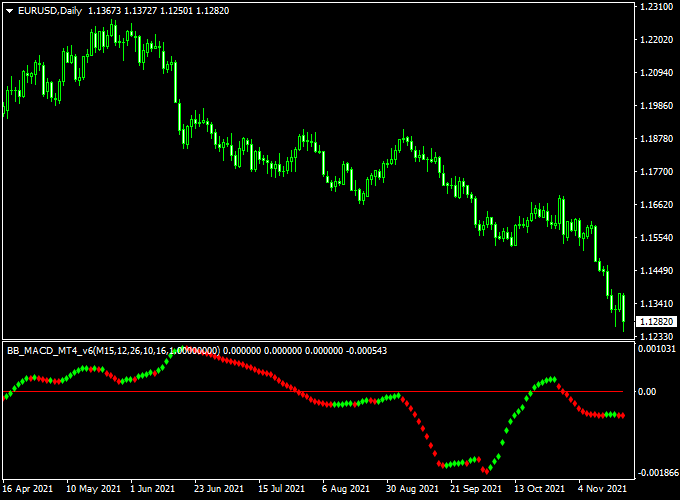
Task: Select the 1.17700 price axis label
Action: point(657,172)
